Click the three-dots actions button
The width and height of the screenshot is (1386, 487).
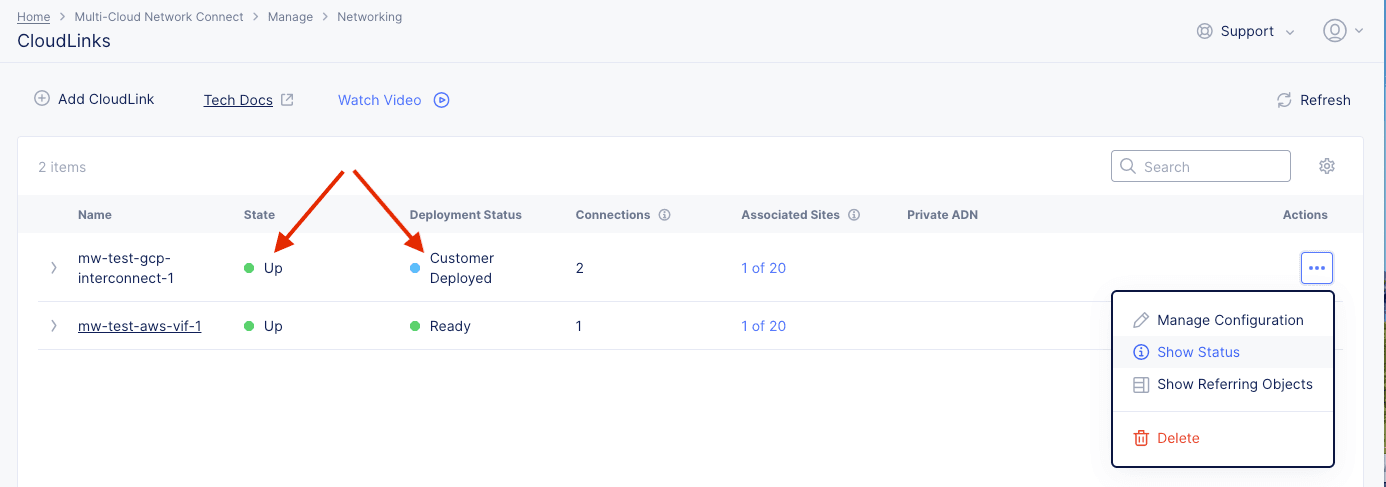click(x=1316, y=268)
